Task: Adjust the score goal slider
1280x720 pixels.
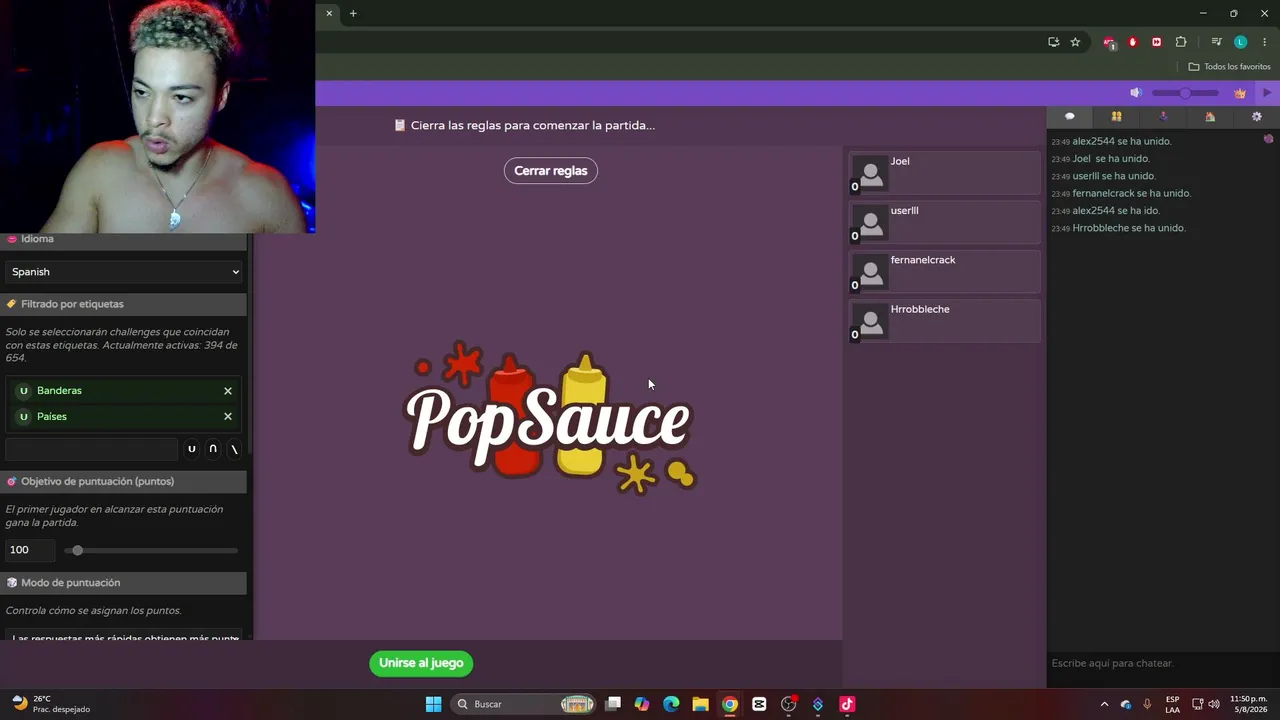Action: point(151,550)
